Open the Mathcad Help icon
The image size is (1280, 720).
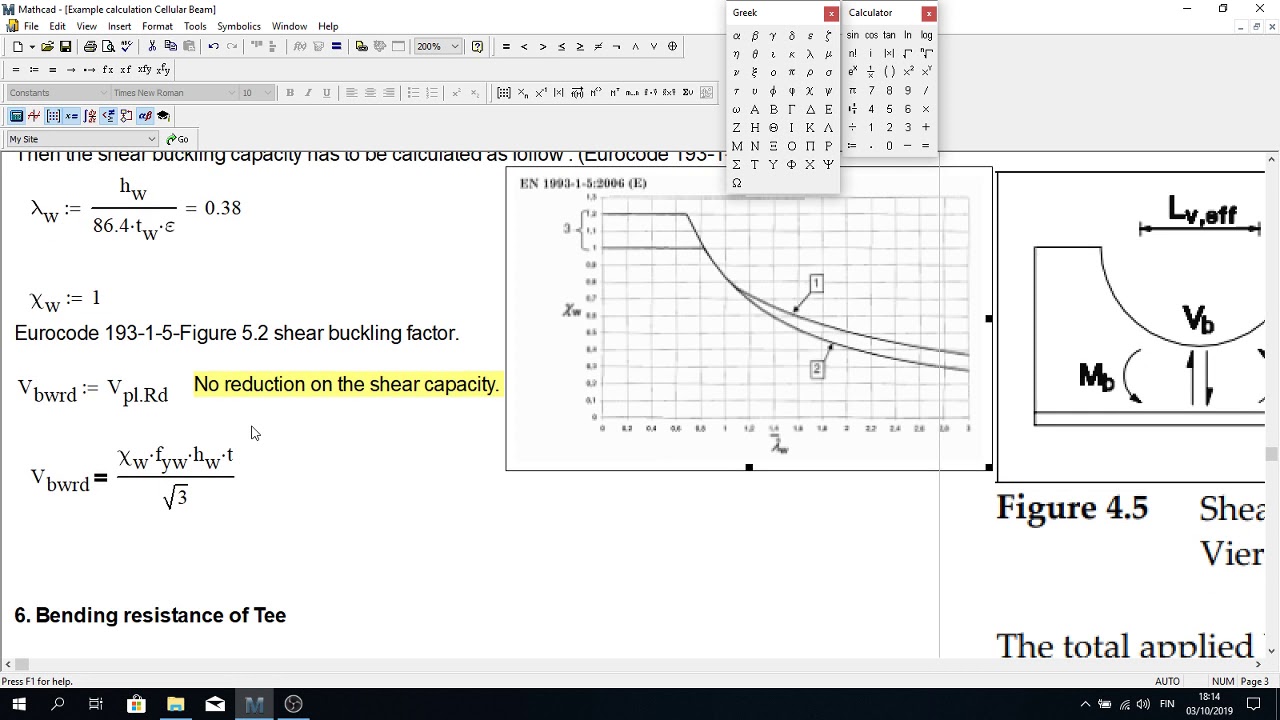(x=477, y=46)
